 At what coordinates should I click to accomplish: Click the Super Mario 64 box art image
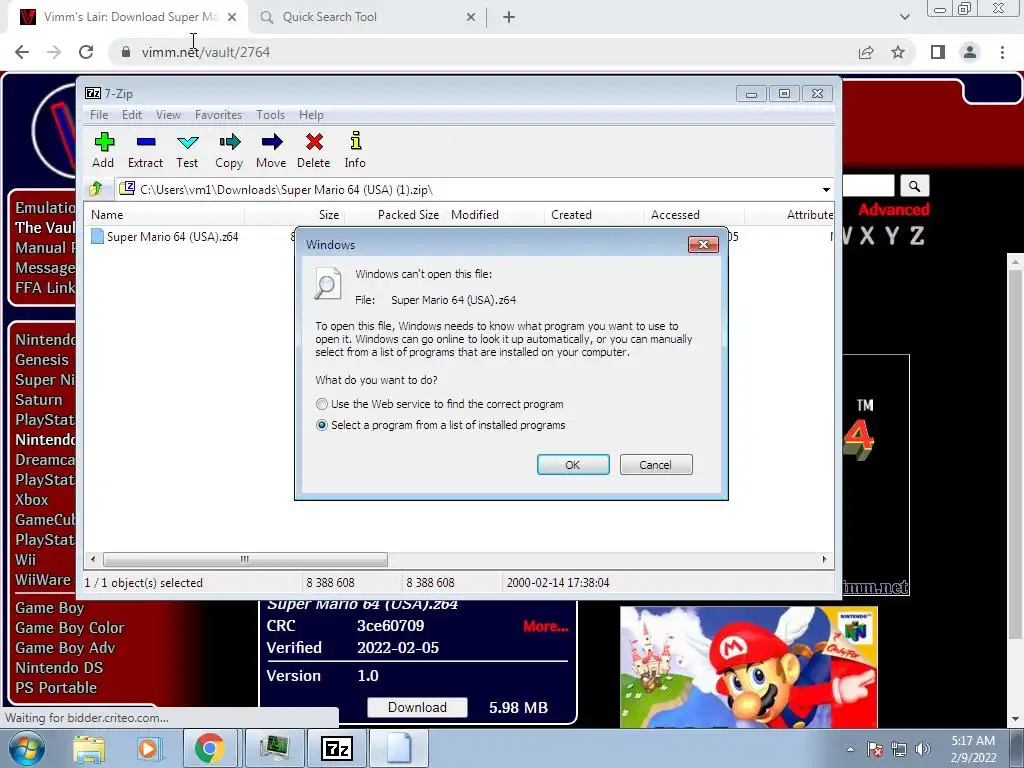(748, 666)
